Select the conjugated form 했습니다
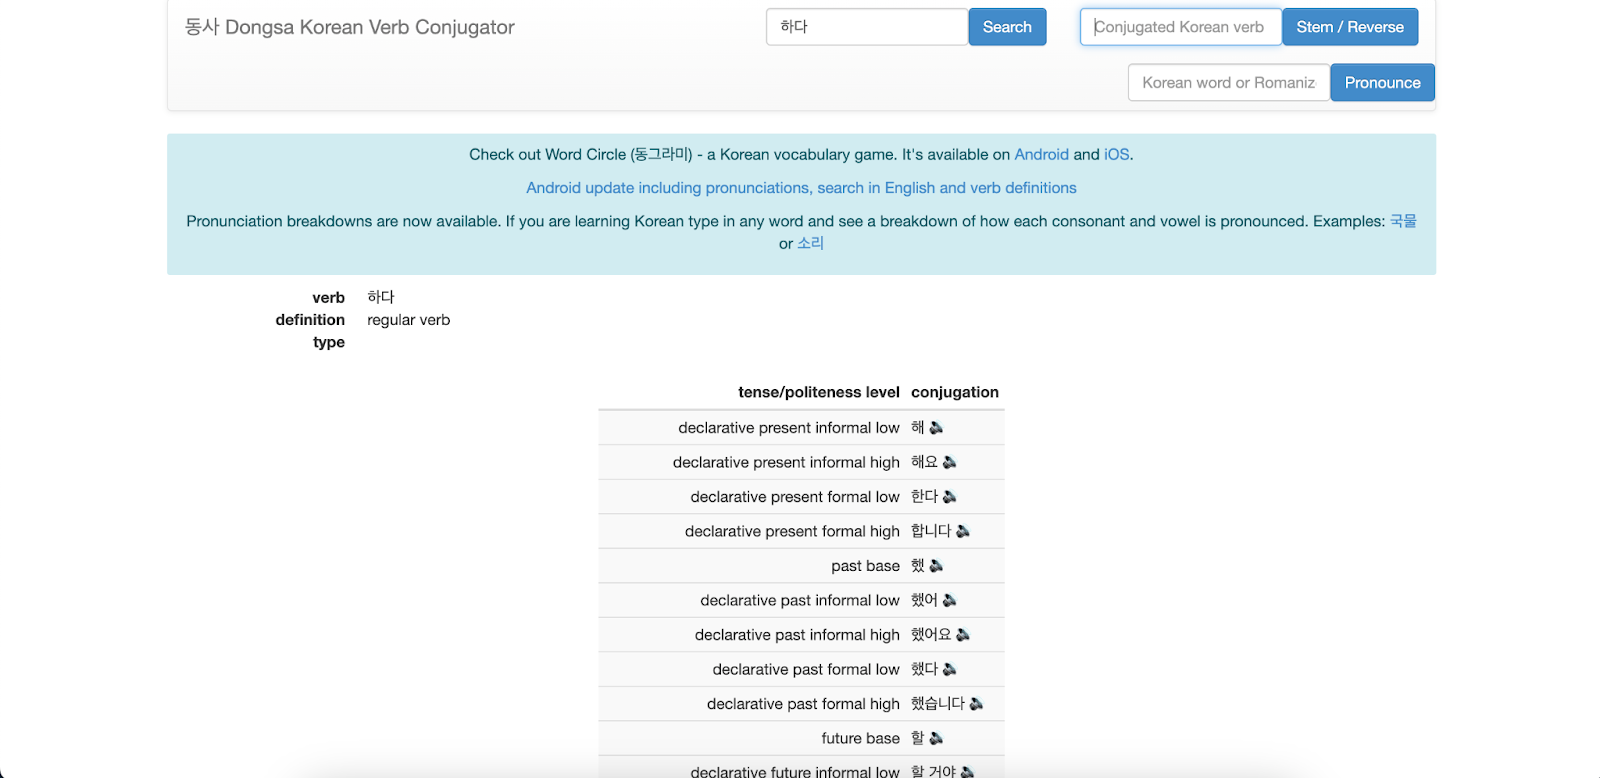Screen dimensions: 1600x778 [x=938, y=704]
